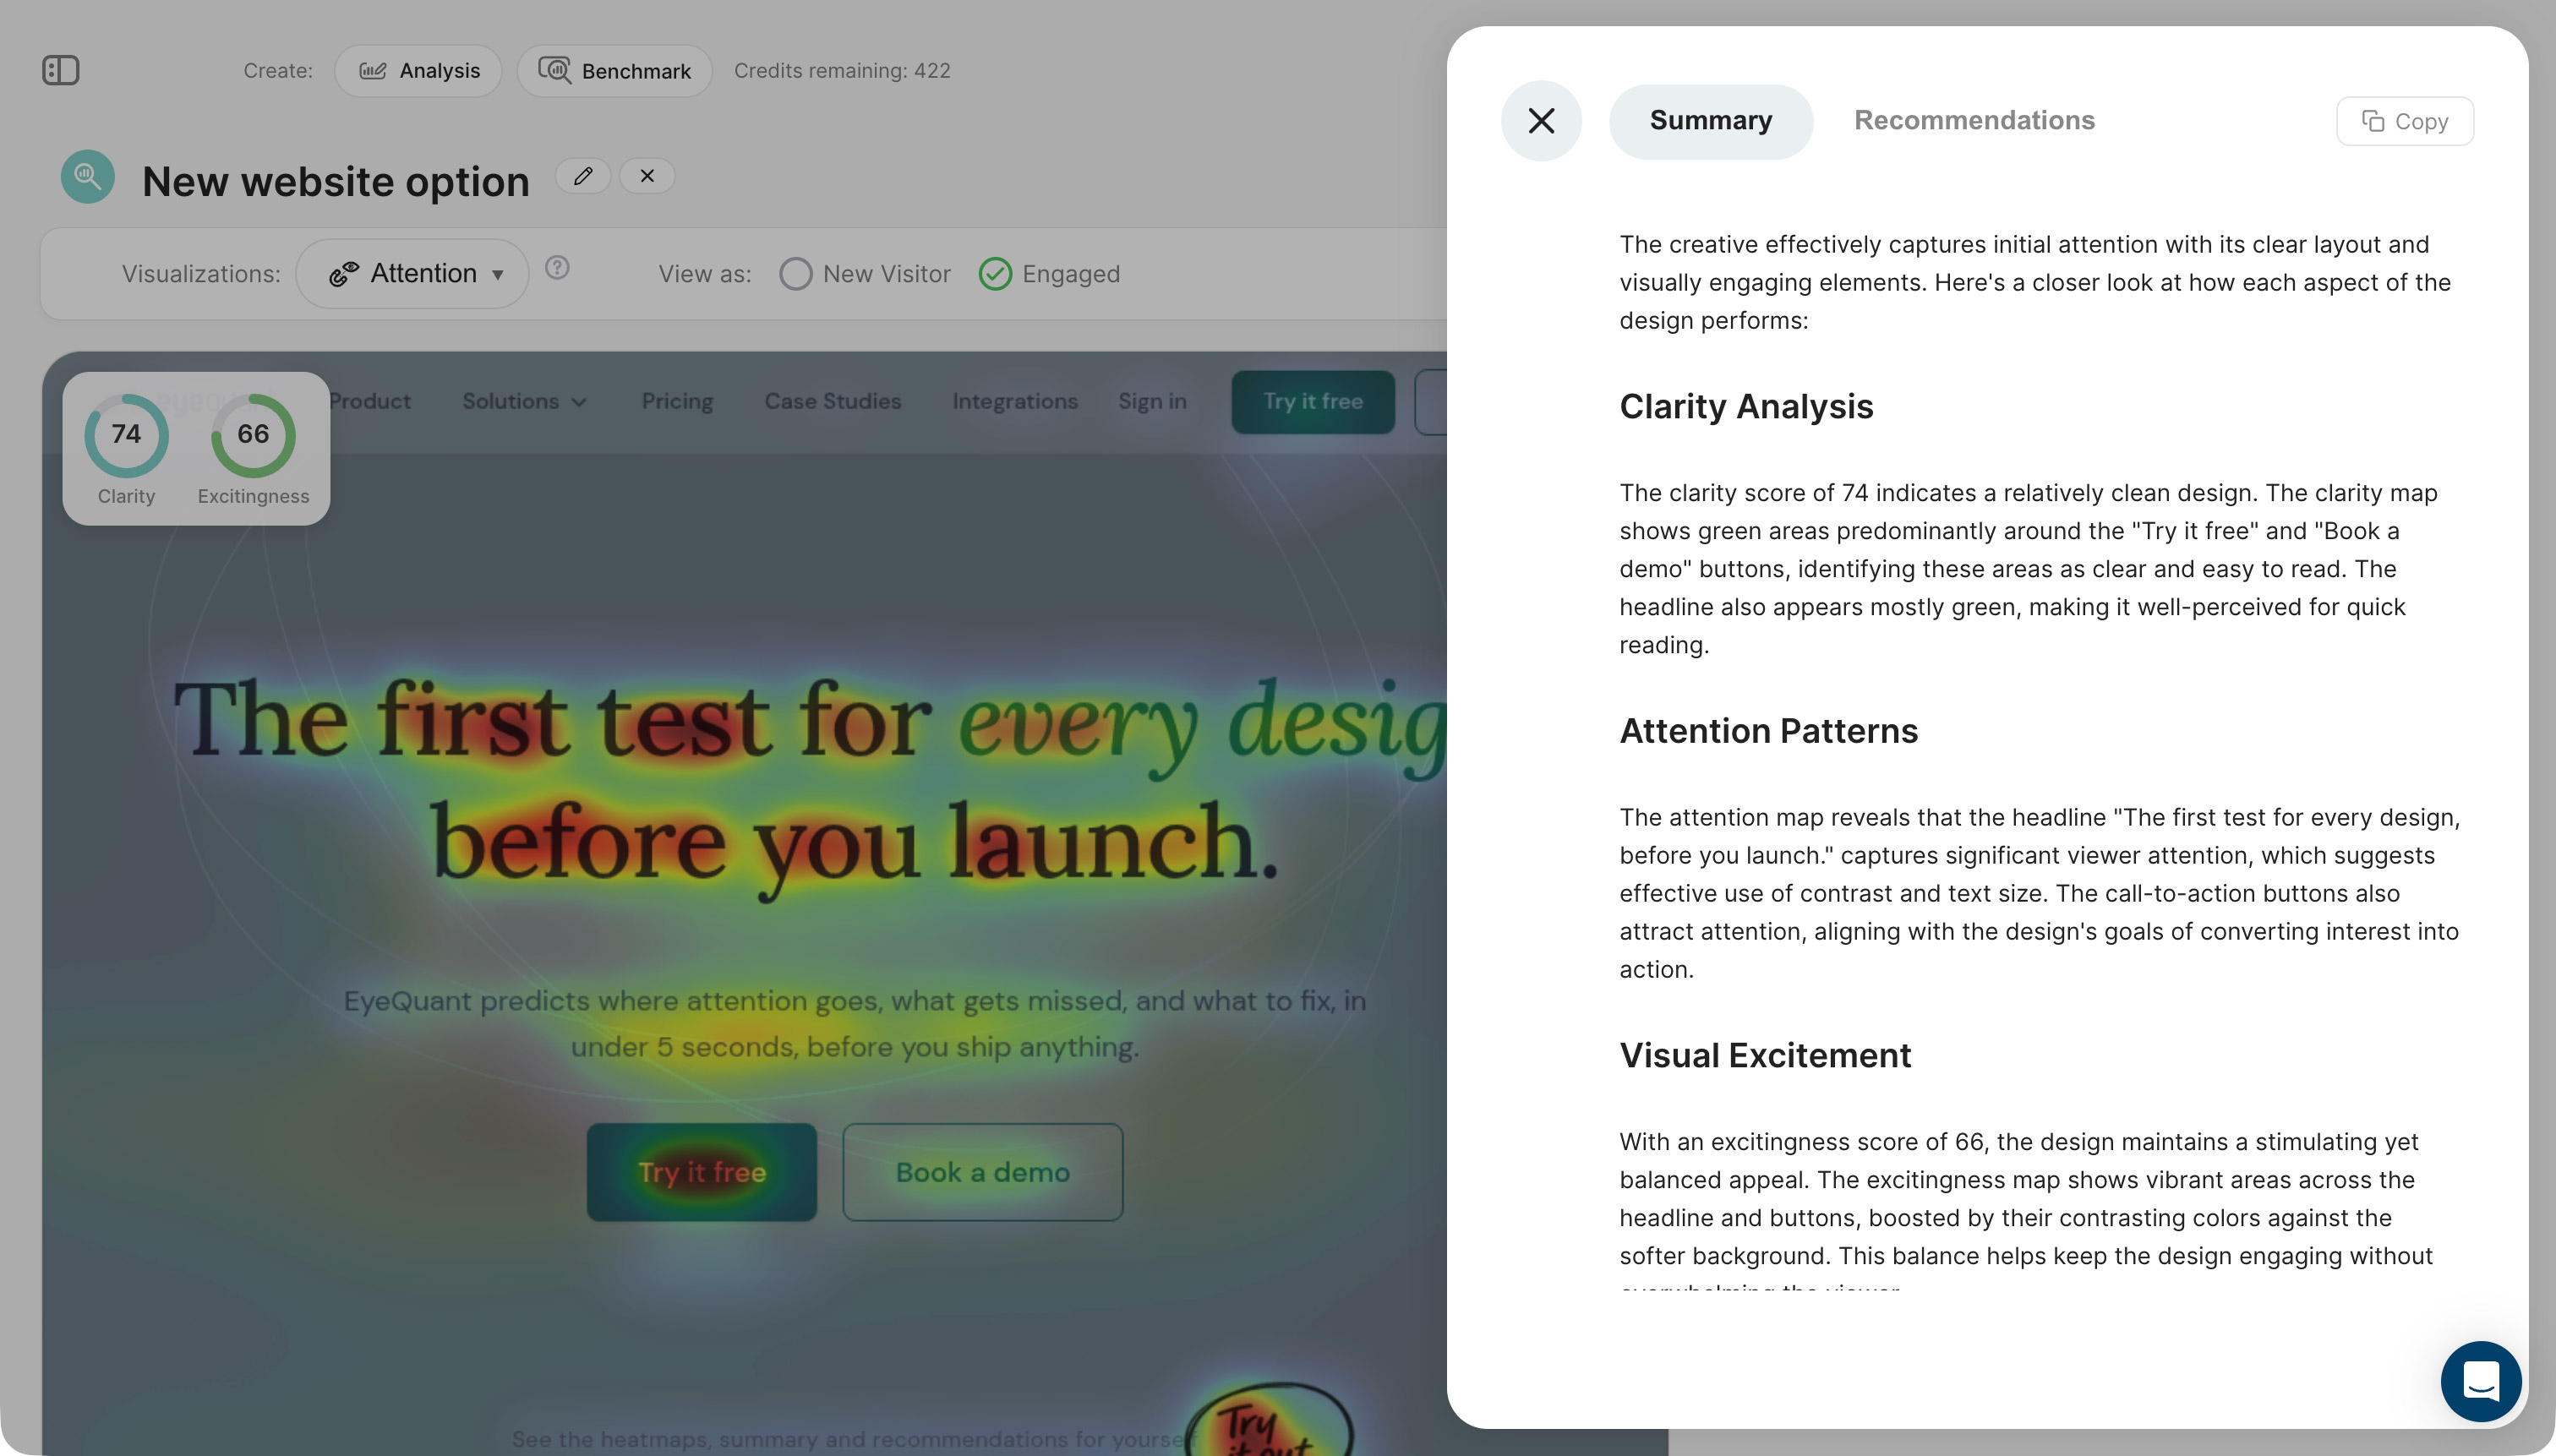Switch to the Recommendations tab
The height and width of the screenshot is (1456, 2556).
coord(1974,120)
